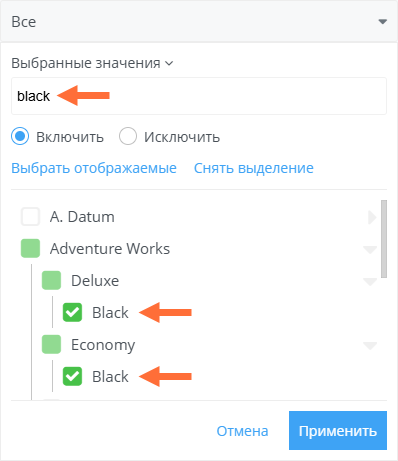This screenshot has height=461, width=398.
Task: Select the Включить radio button
Action: pyautogui.click(x=20, y=137)
